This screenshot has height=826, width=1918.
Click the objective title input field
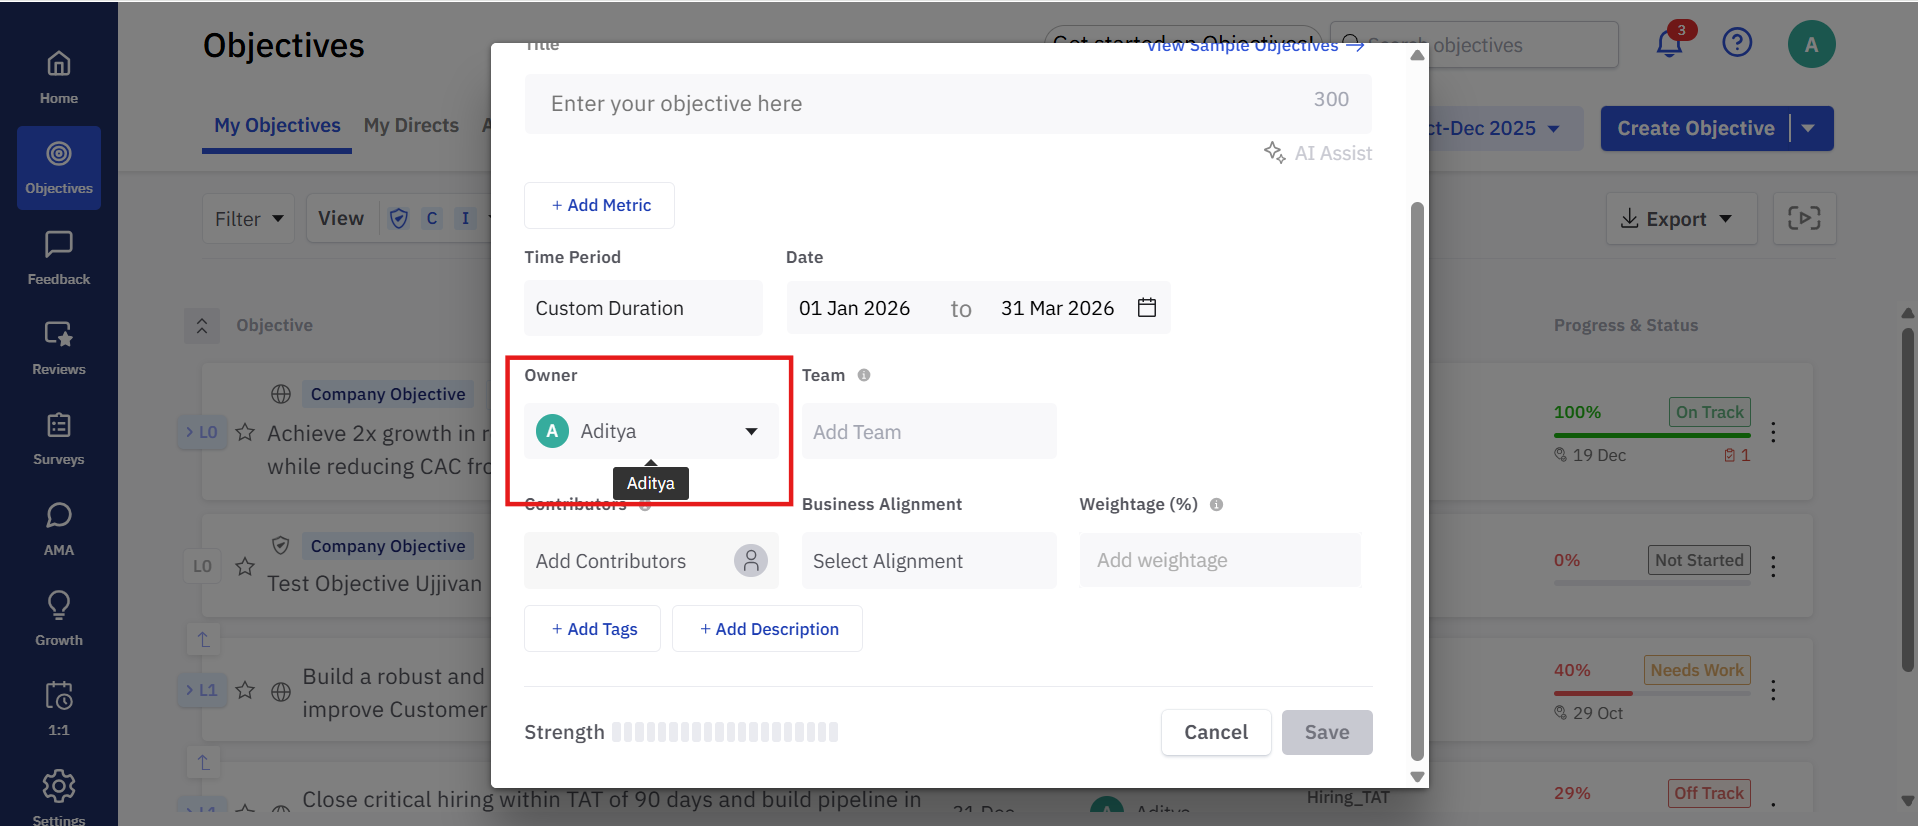pos(920,104)
